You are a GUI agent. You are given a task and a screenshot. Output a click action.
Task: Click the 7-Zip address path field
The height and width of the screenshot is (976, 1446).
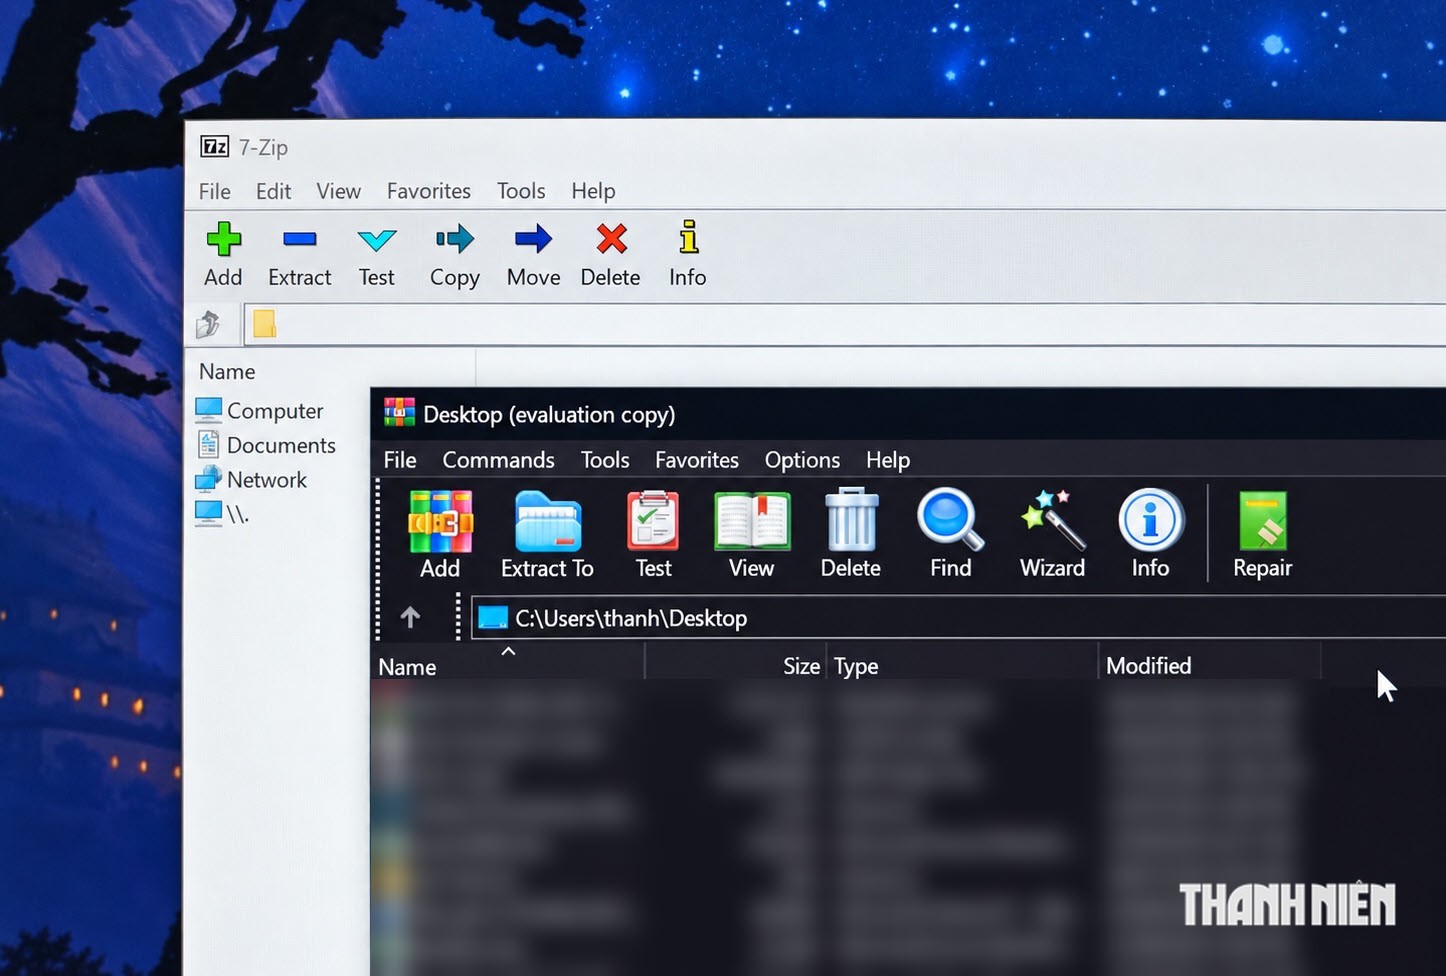pyautogui.click(x=845, y=324)
